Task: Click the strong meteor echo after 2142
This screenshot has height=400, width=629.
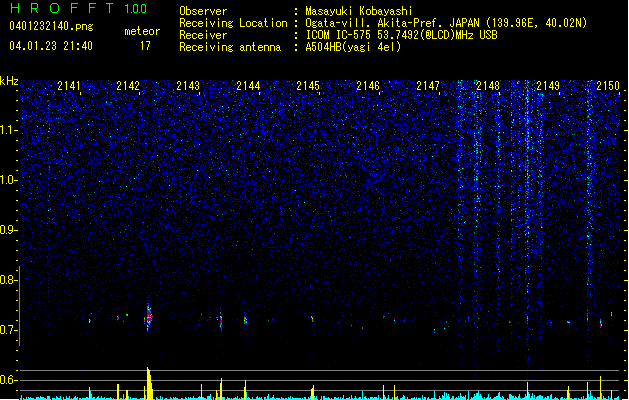Action: [148, 318]
